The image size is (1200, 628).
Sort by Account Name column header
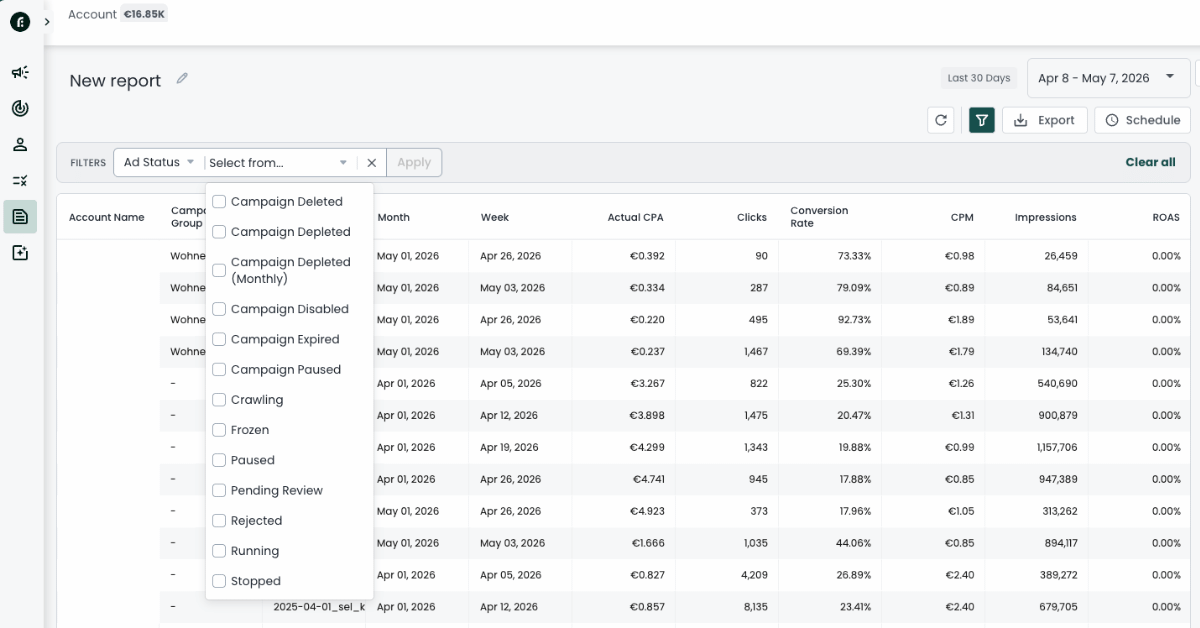(x=106, y=217)
